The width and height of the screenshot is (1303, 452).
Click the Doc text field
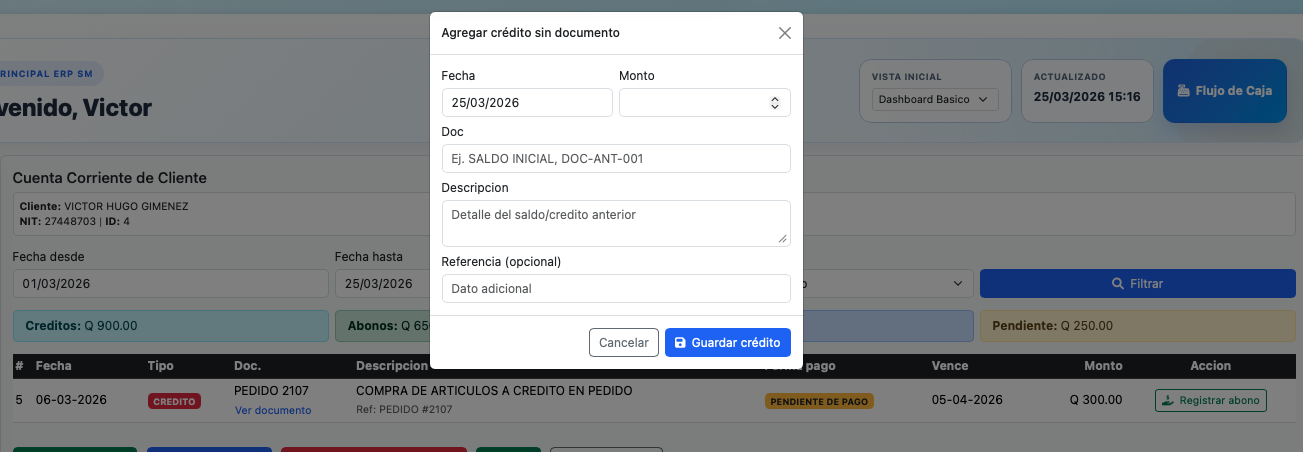click(x=616, y=158)
